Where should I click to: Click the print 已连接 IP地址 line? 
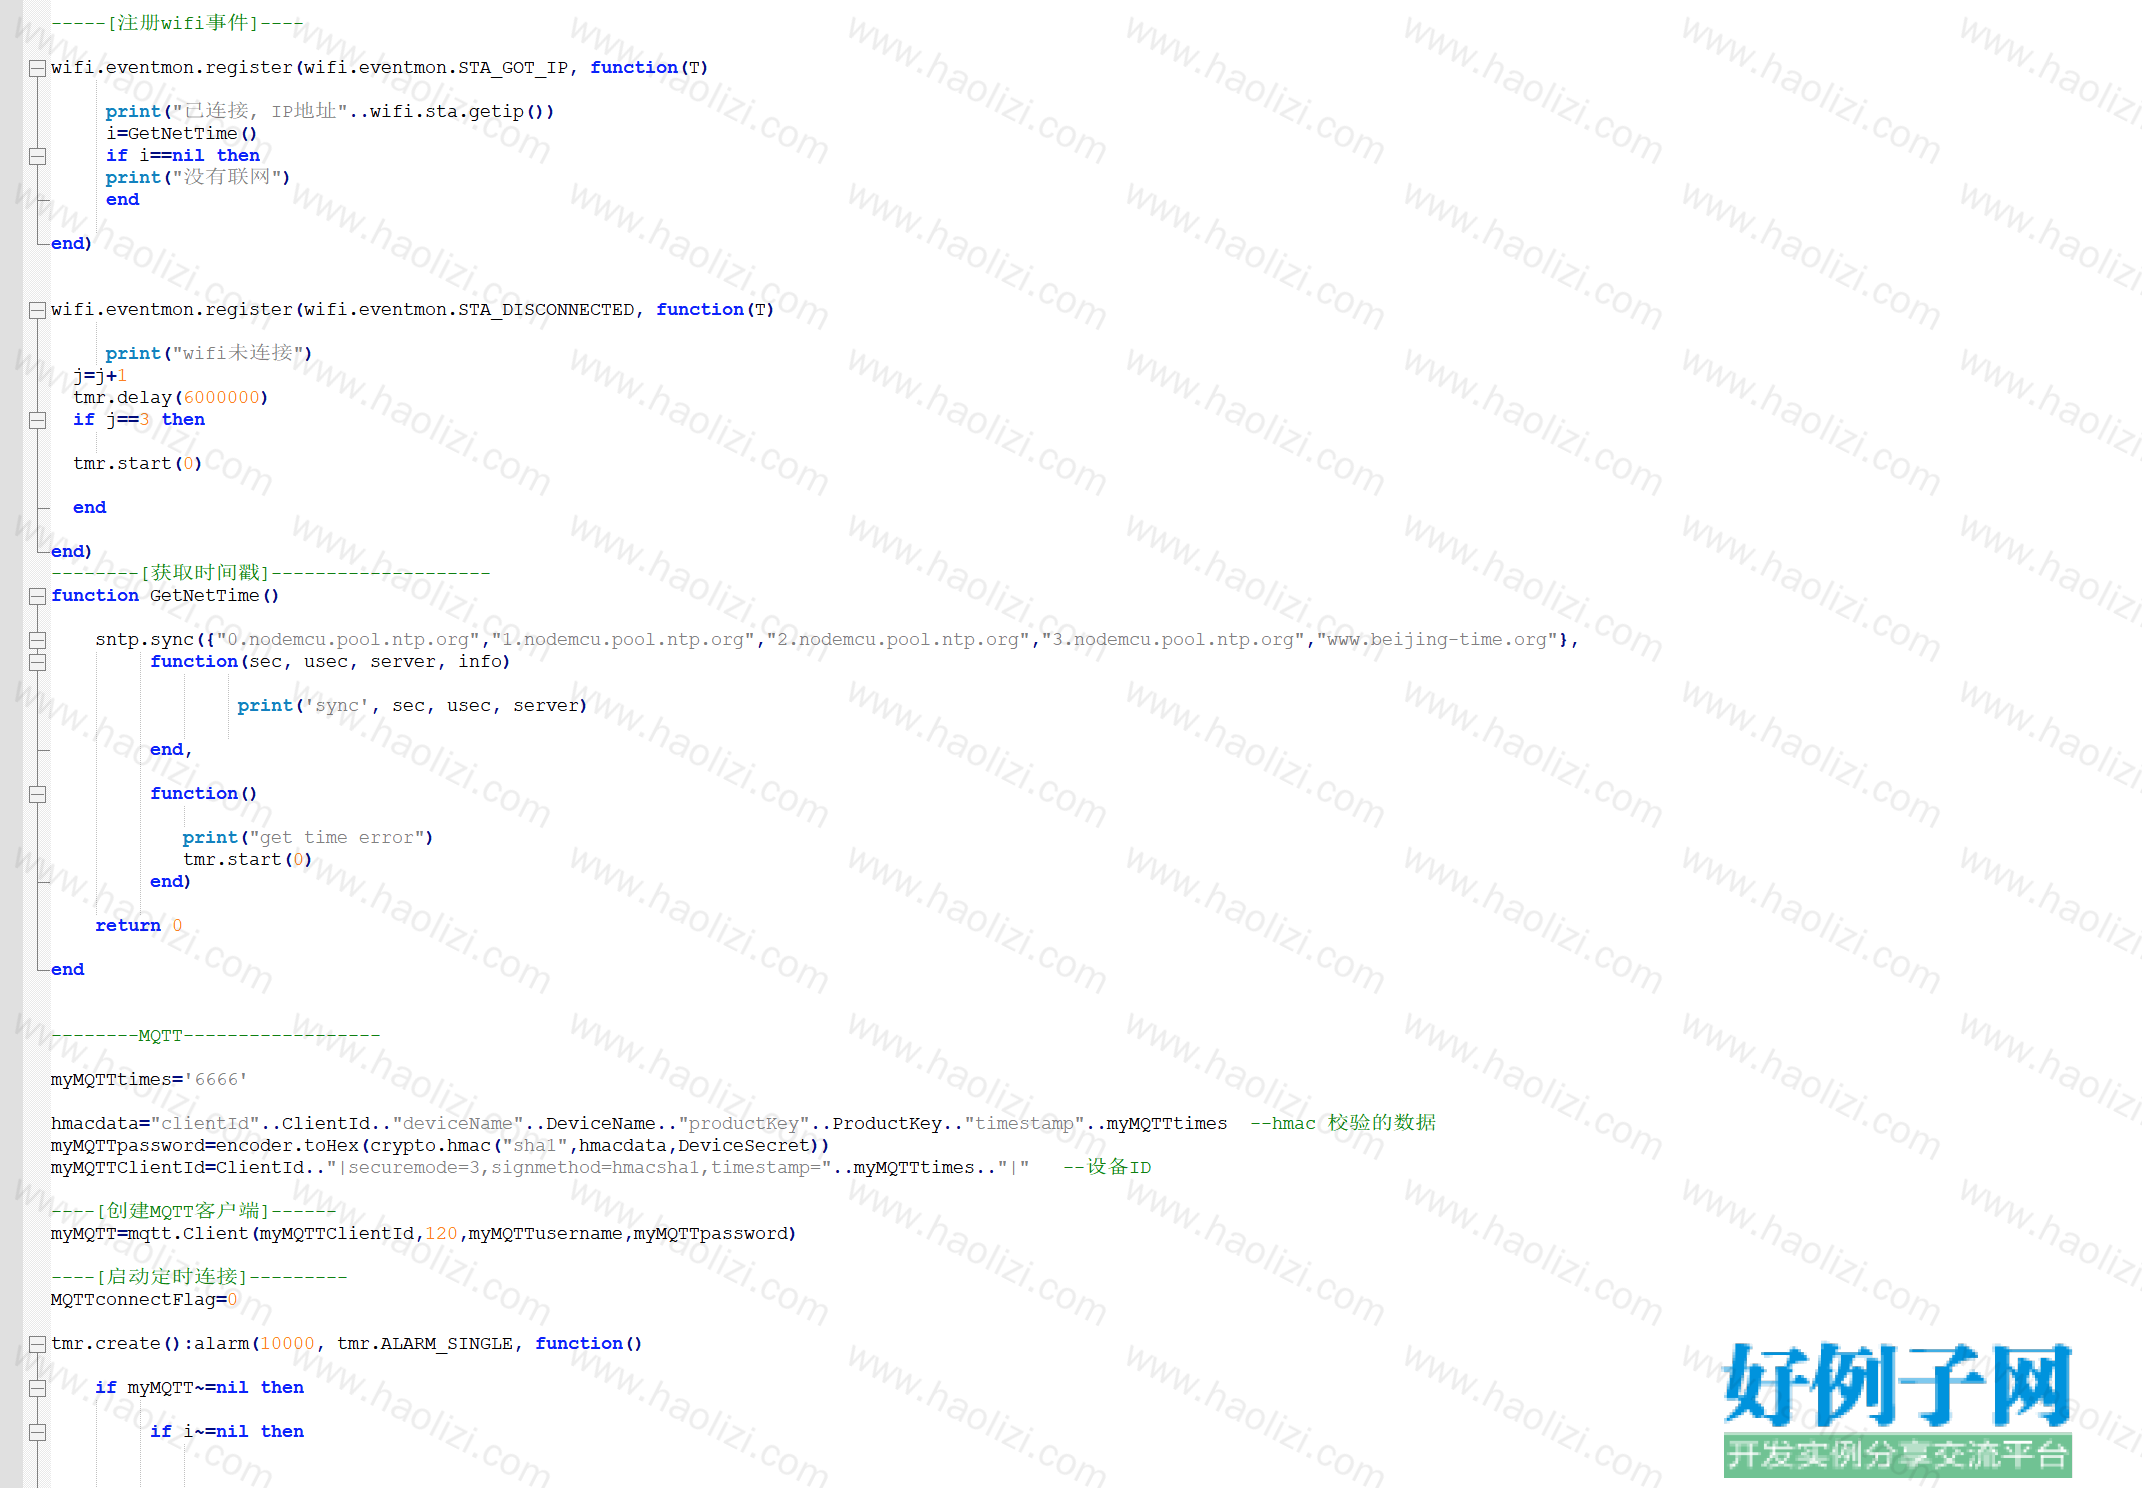pyautogui.click(x=329, y=111)
